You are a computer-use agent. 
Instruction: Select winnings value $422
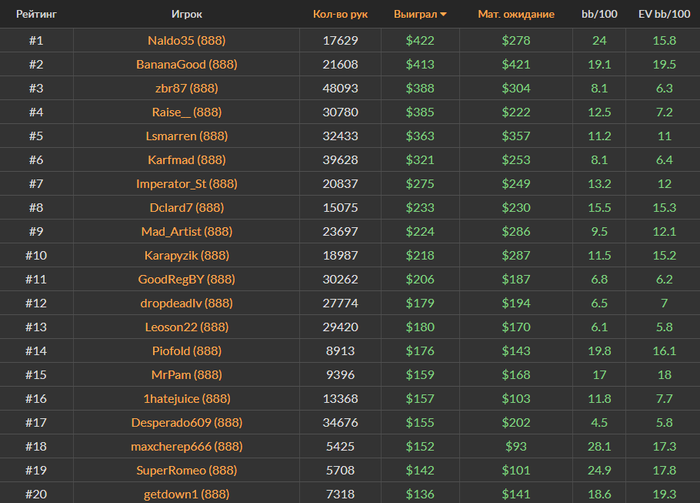[x=420, y=41]
